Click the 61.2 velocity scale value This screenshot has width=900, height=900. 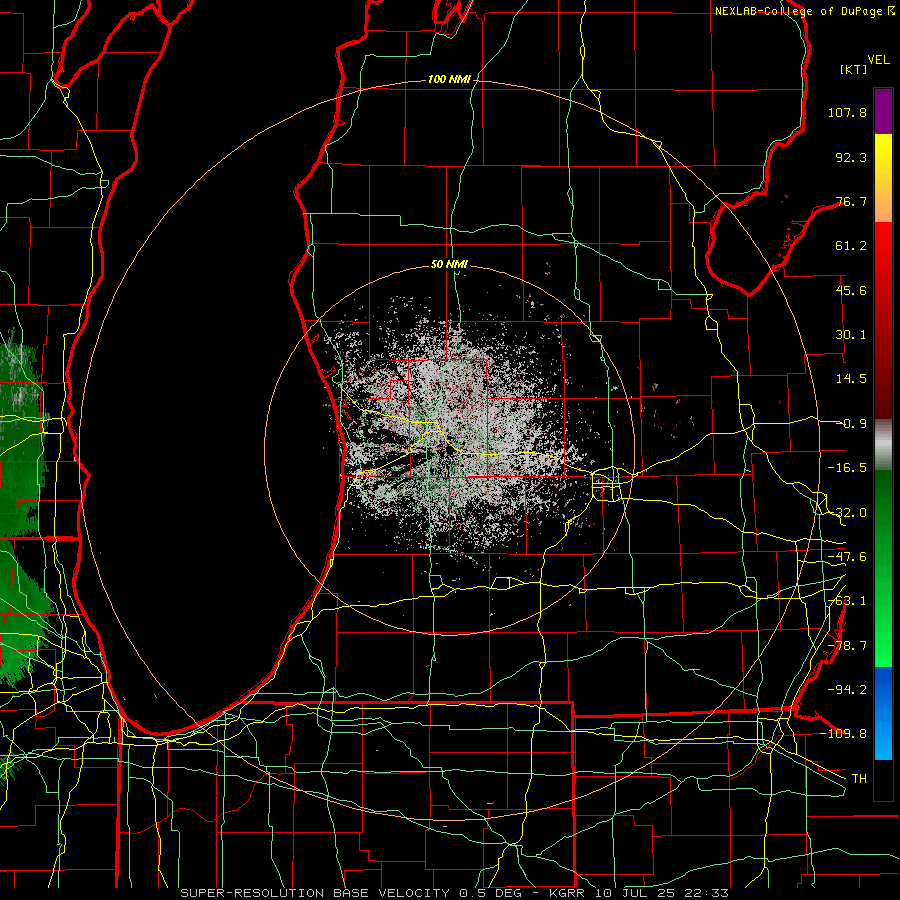pyautogui.click(x=851, y=246)
